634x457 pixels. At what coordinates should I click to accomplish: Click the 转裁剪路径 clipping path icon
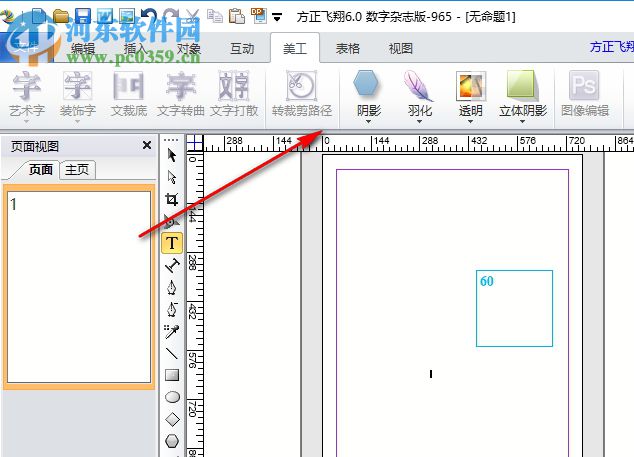pyautogui.click(x=301, y=85)
